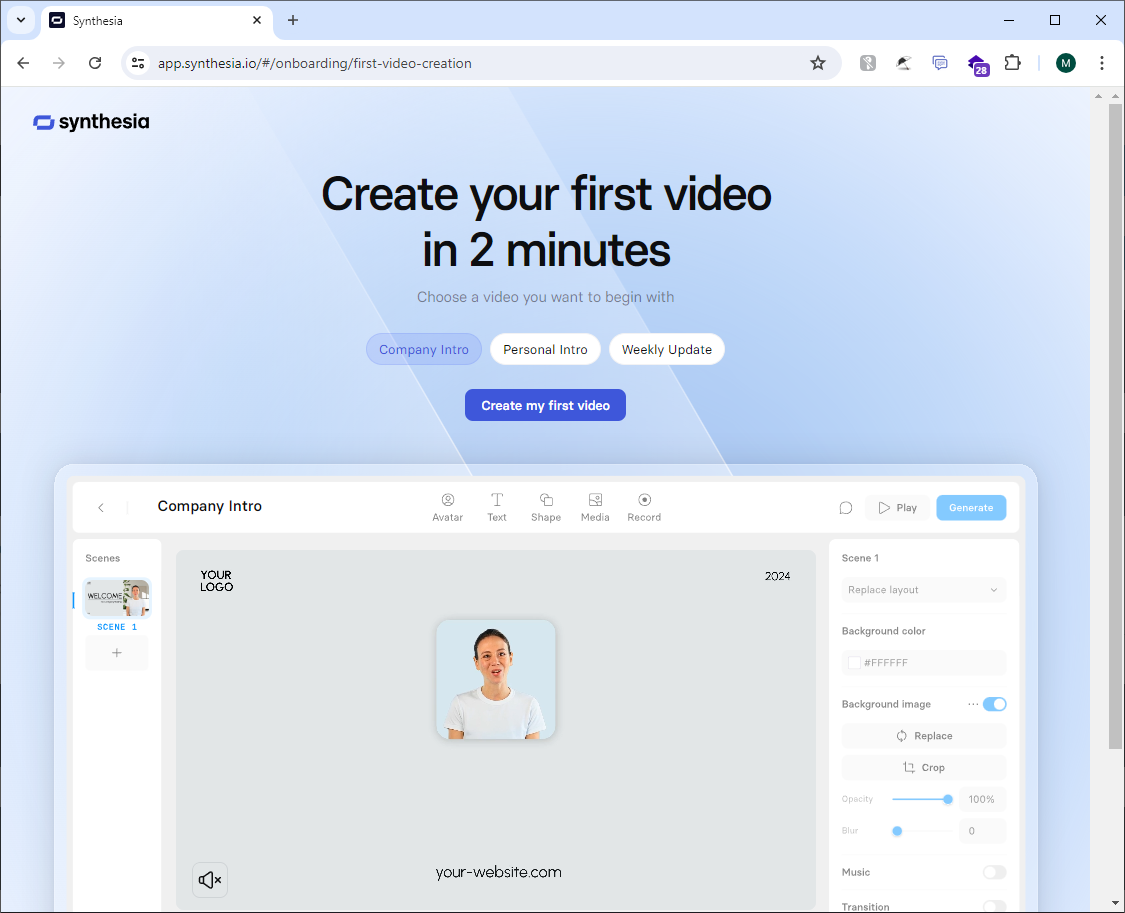1125x913 pixels.
Task: Select the Scene 1 thumbnail
Action: click(x=117, y=597)
